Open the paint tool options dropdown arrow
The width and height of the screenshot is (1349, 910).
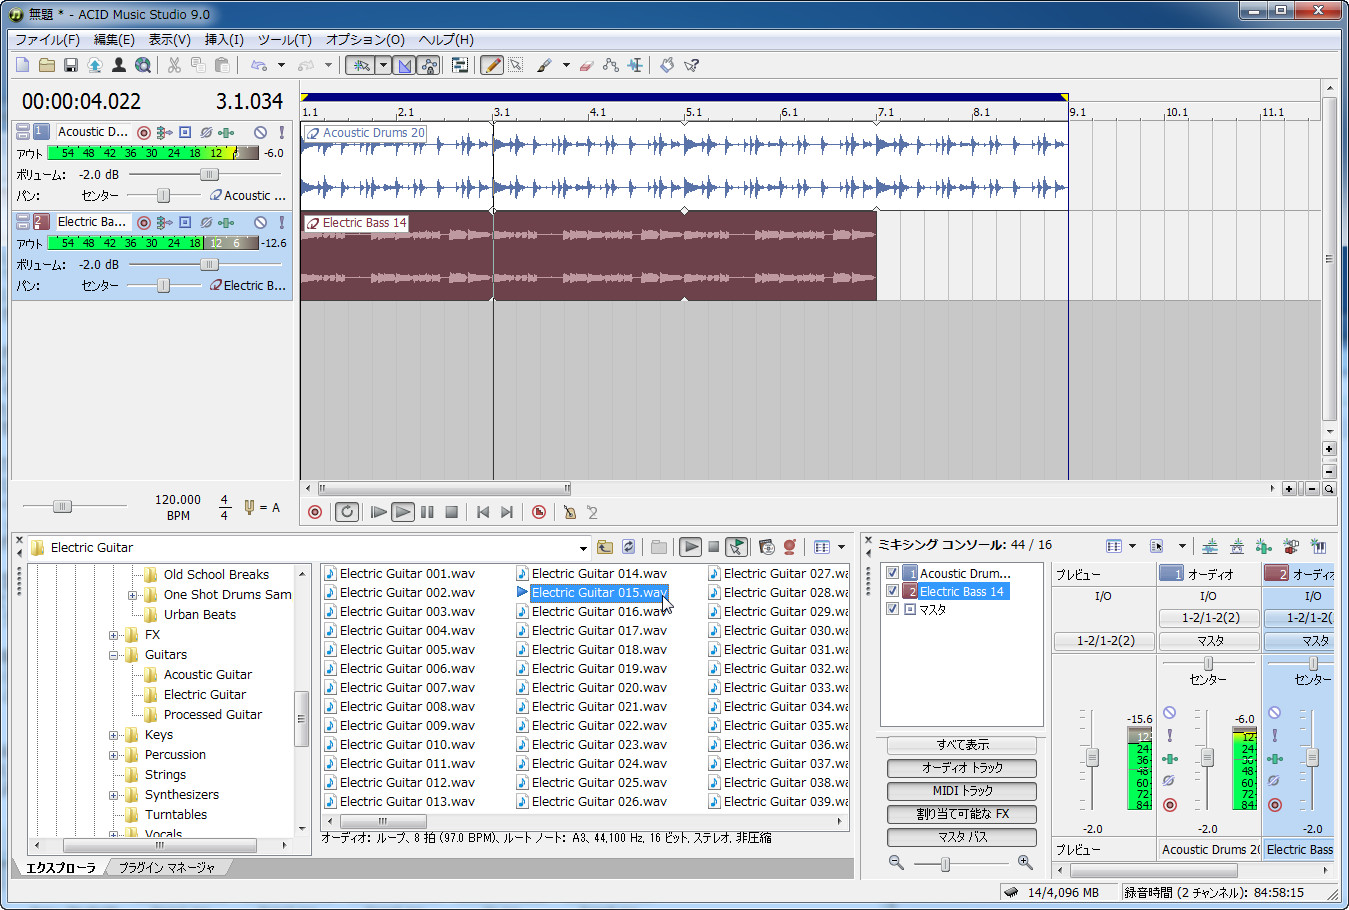coord(566,65)
